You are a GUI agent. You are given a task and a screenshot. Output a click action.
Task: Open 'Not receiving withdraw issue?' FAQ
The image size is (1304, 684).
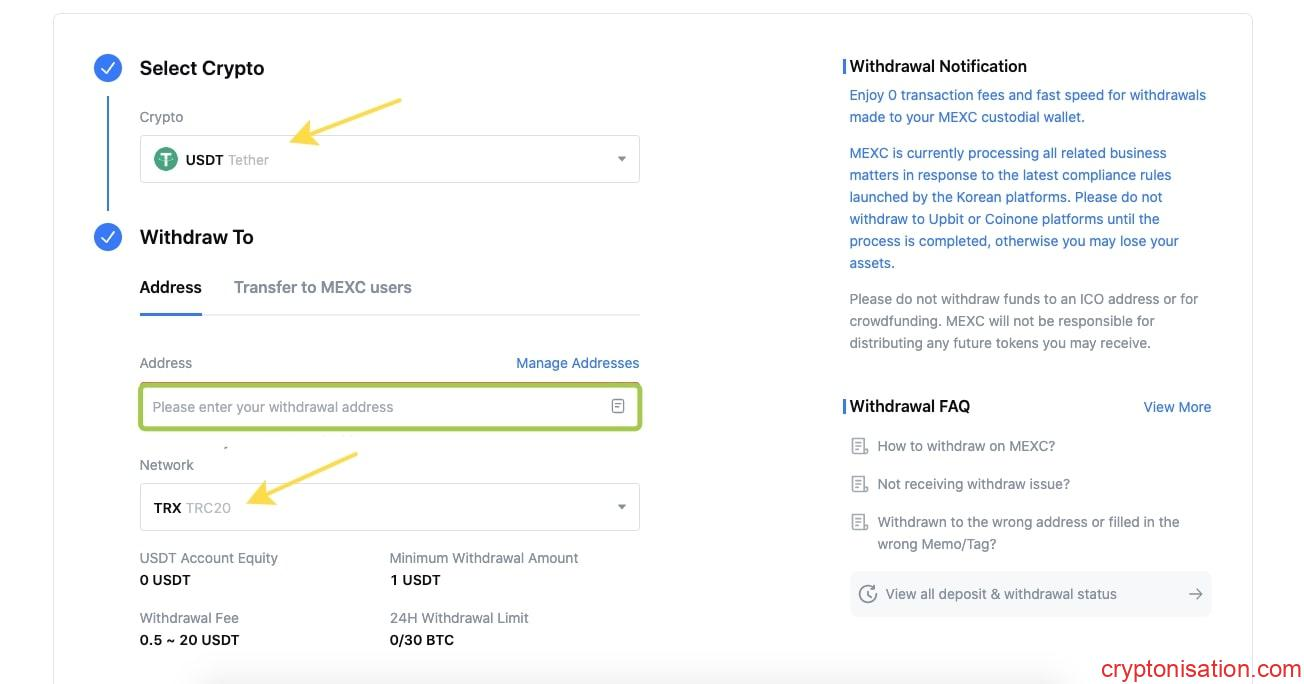click(x=973, y=484)
